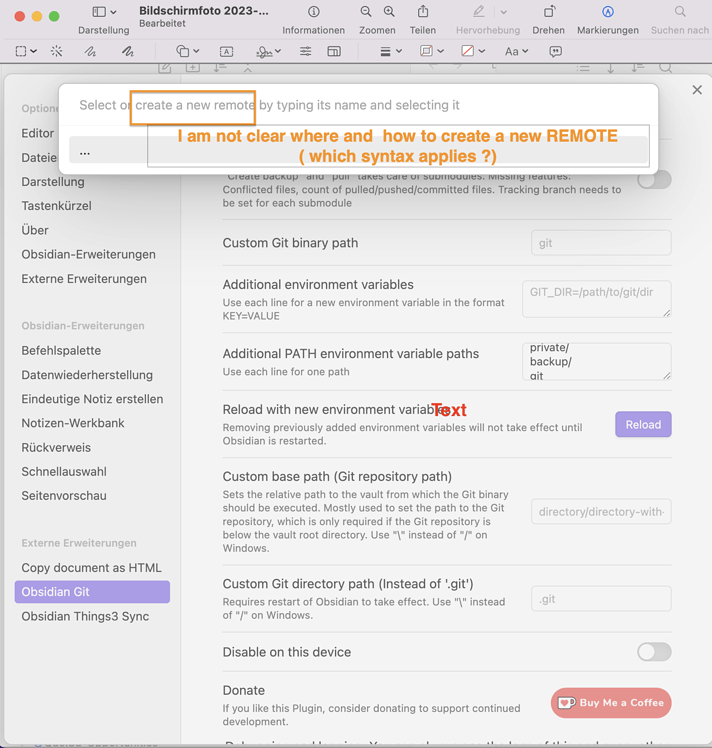Viewport: 712px width, 748px height.
Task: Select the Draw freehand tool
Action: point(127,51)
